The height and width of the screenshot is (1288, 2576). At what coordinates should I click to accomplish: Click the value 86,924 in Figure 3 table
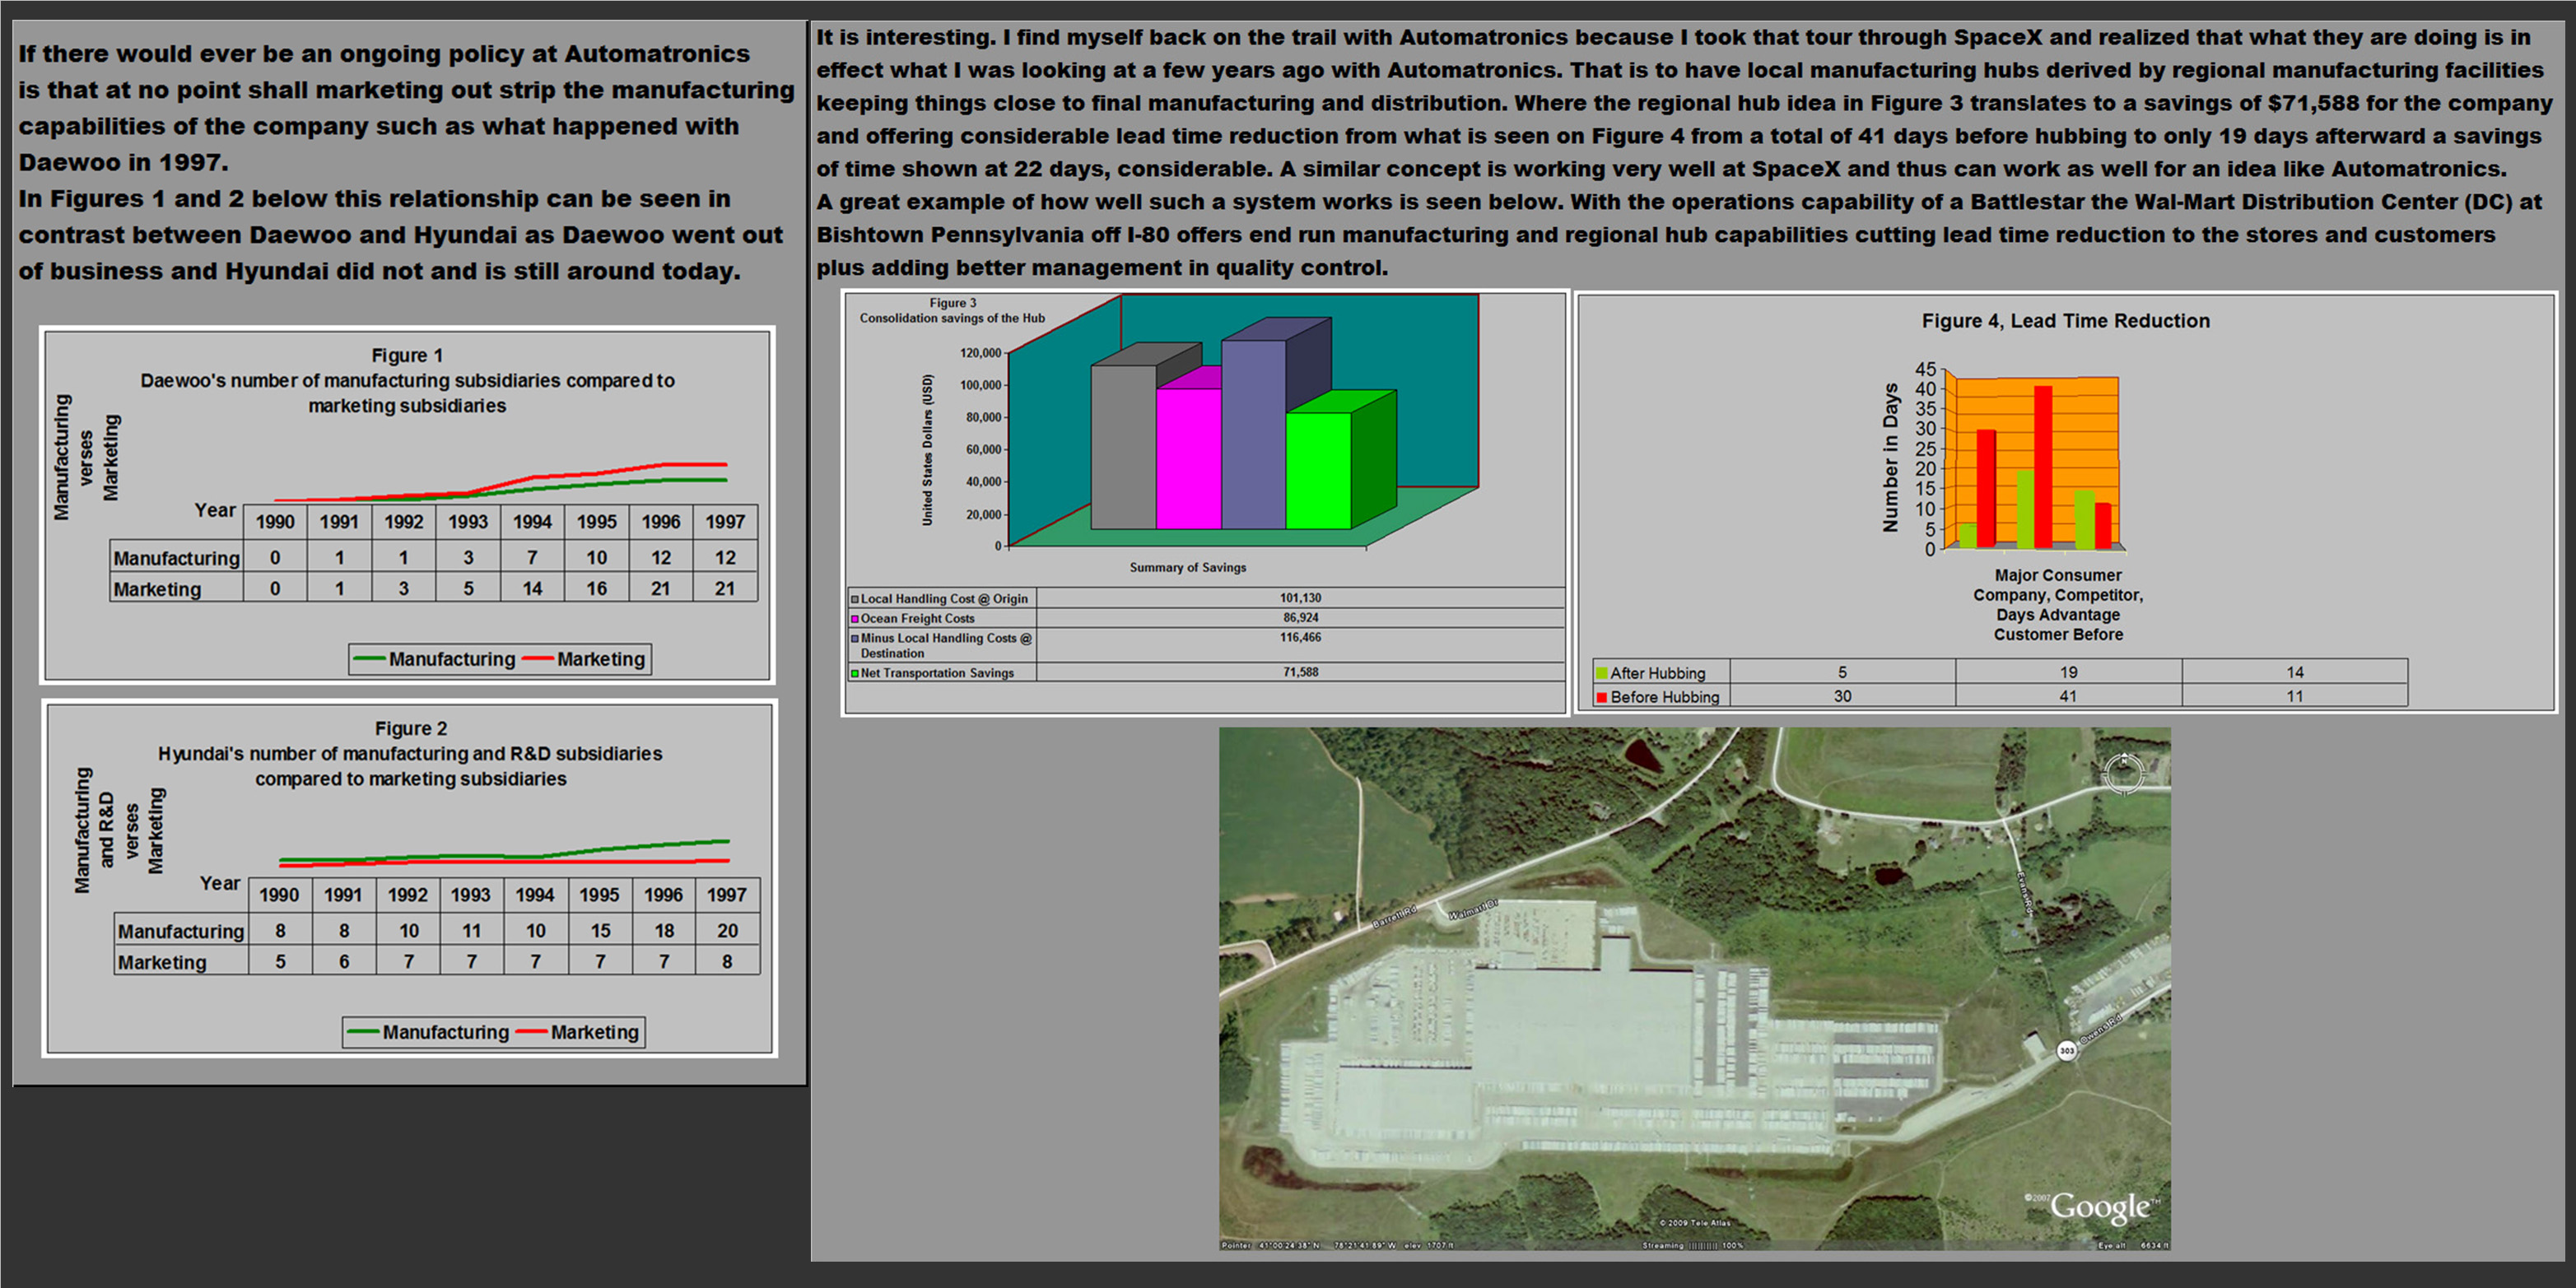coord(1300,618)
